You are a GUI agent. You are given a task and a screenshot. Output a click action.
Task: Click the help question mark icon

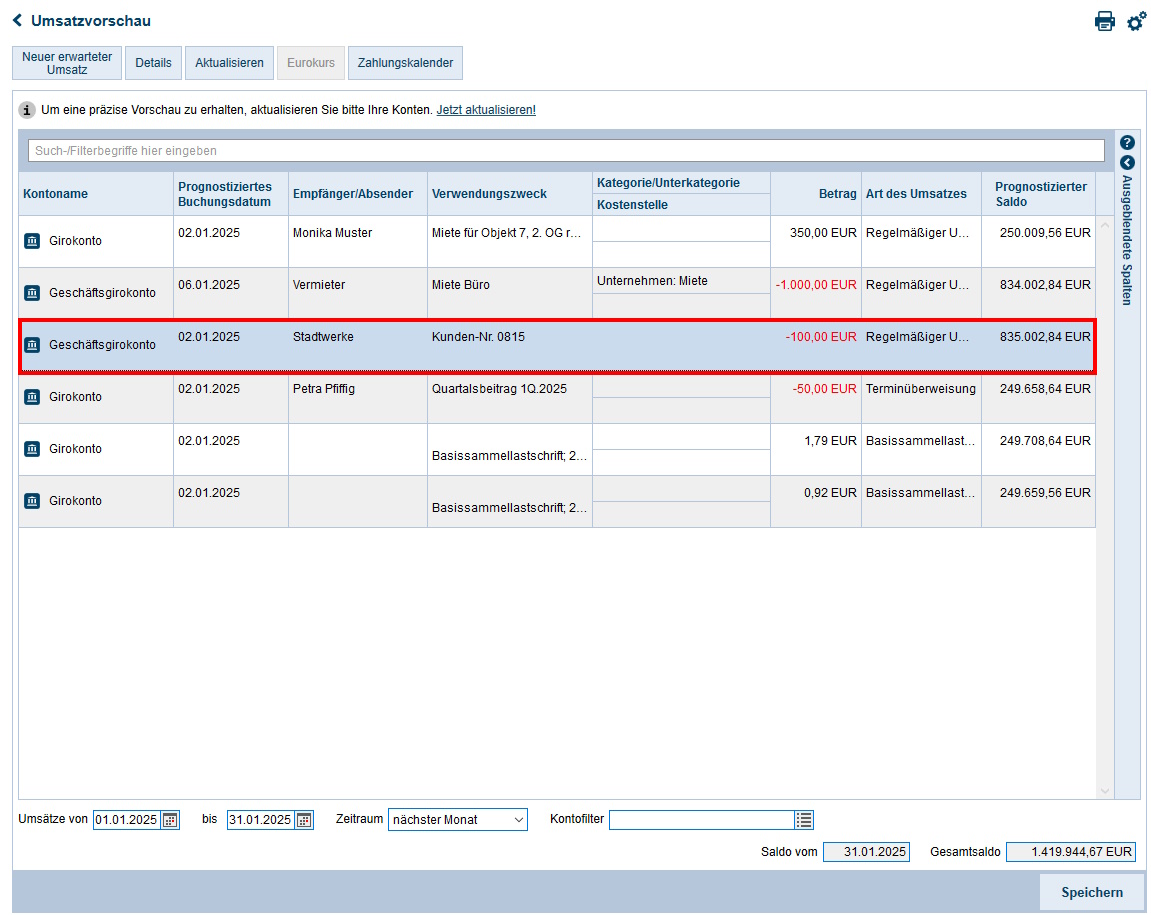[1128, 142]
